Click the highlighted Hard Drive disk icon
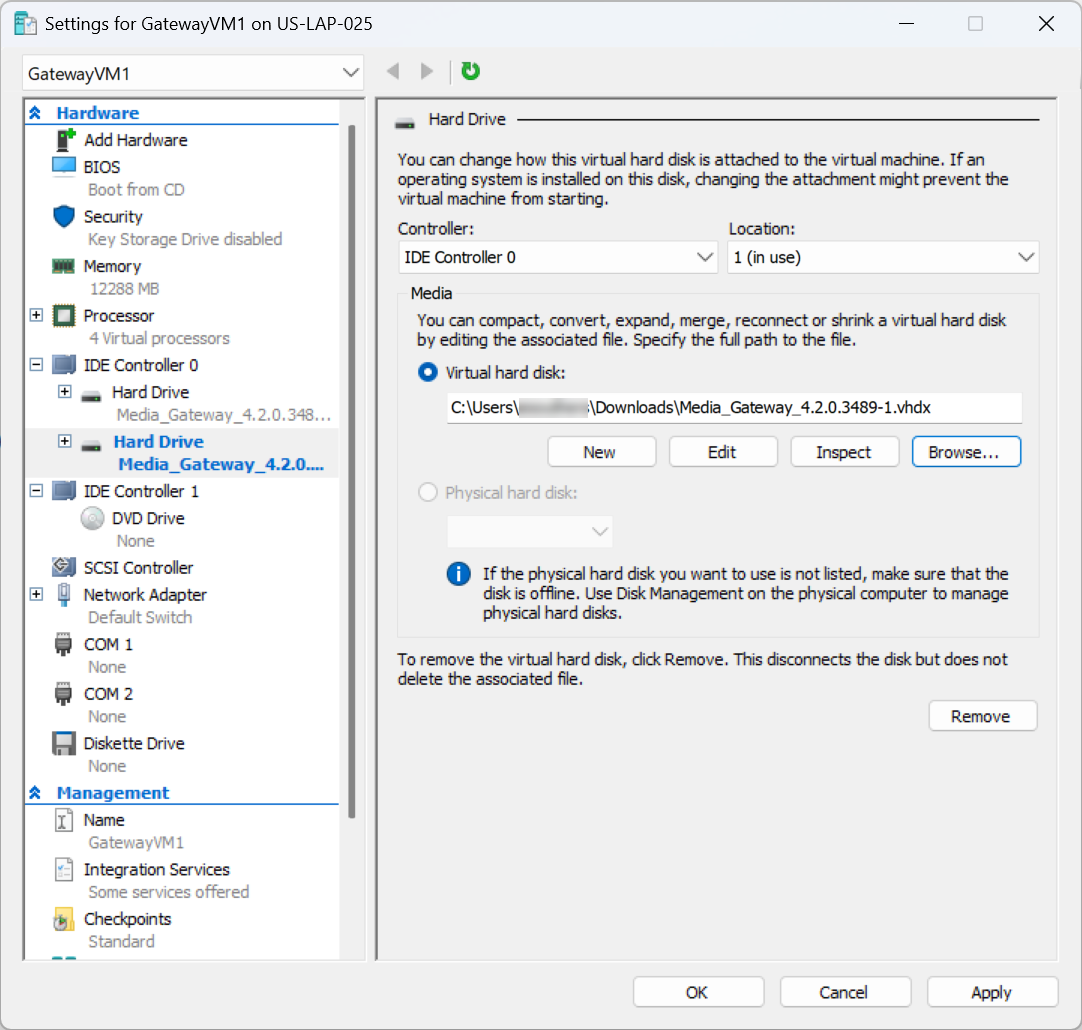Viewport: 1082px width, 1030px height. tap(91, 446)
